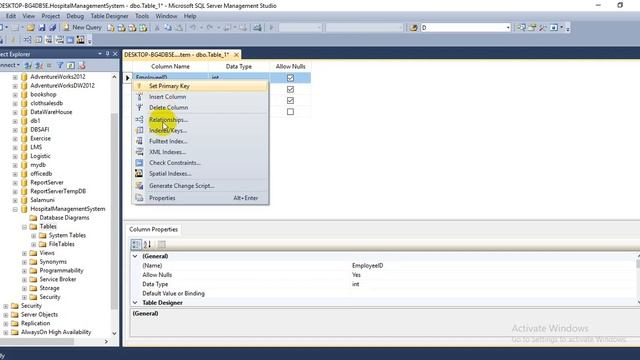Click the Undo arrow toolbar icon
This screenshot has height=360, width=640.
[x=192, y=28]
